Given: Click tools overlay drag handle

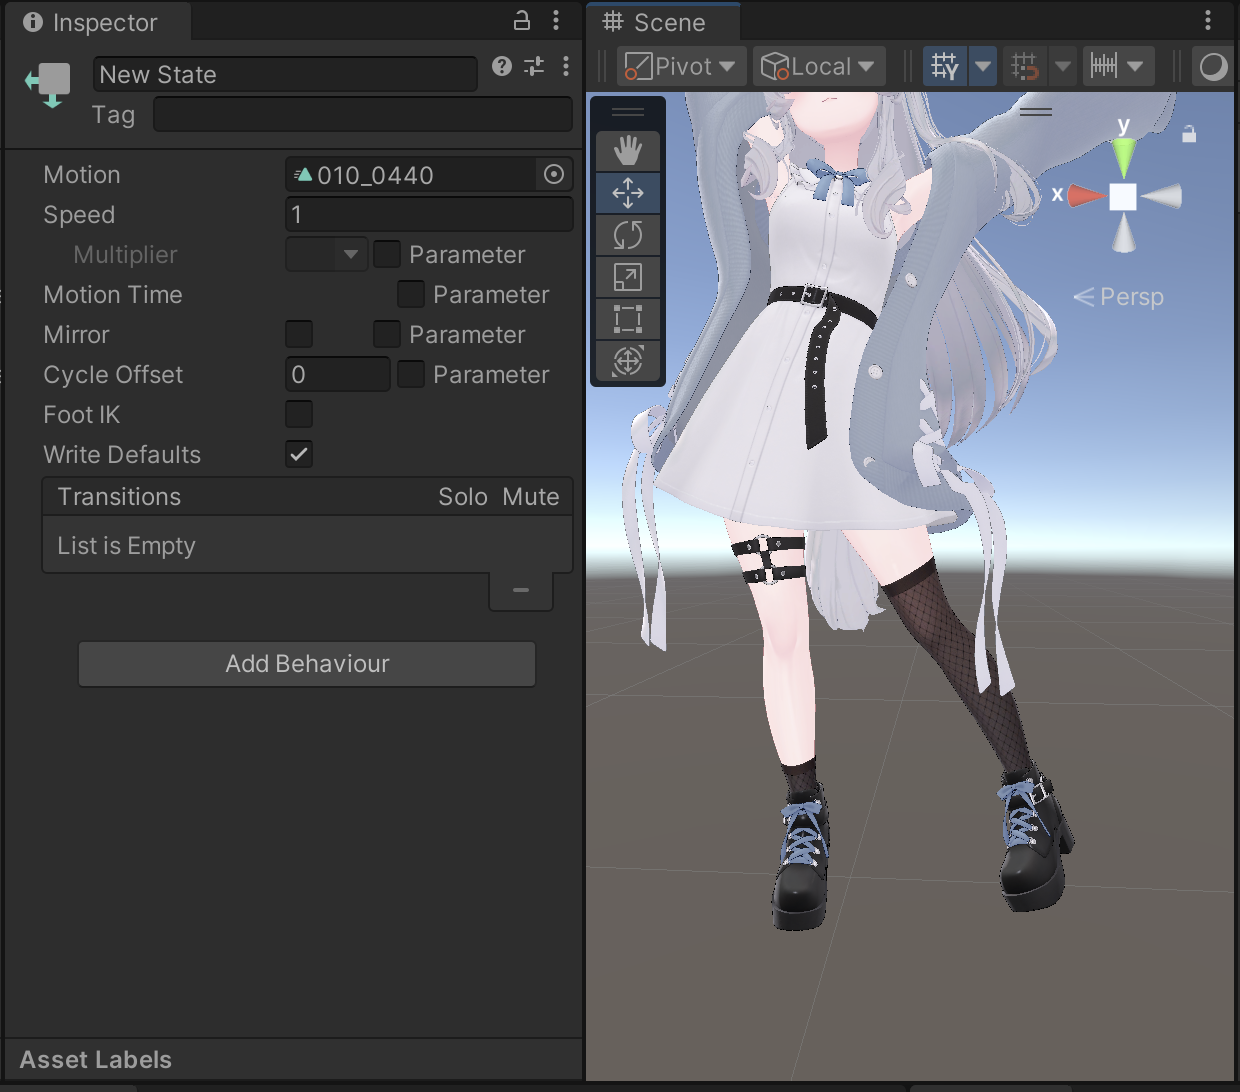Looking at the screenshot, I should click(628, 112).
